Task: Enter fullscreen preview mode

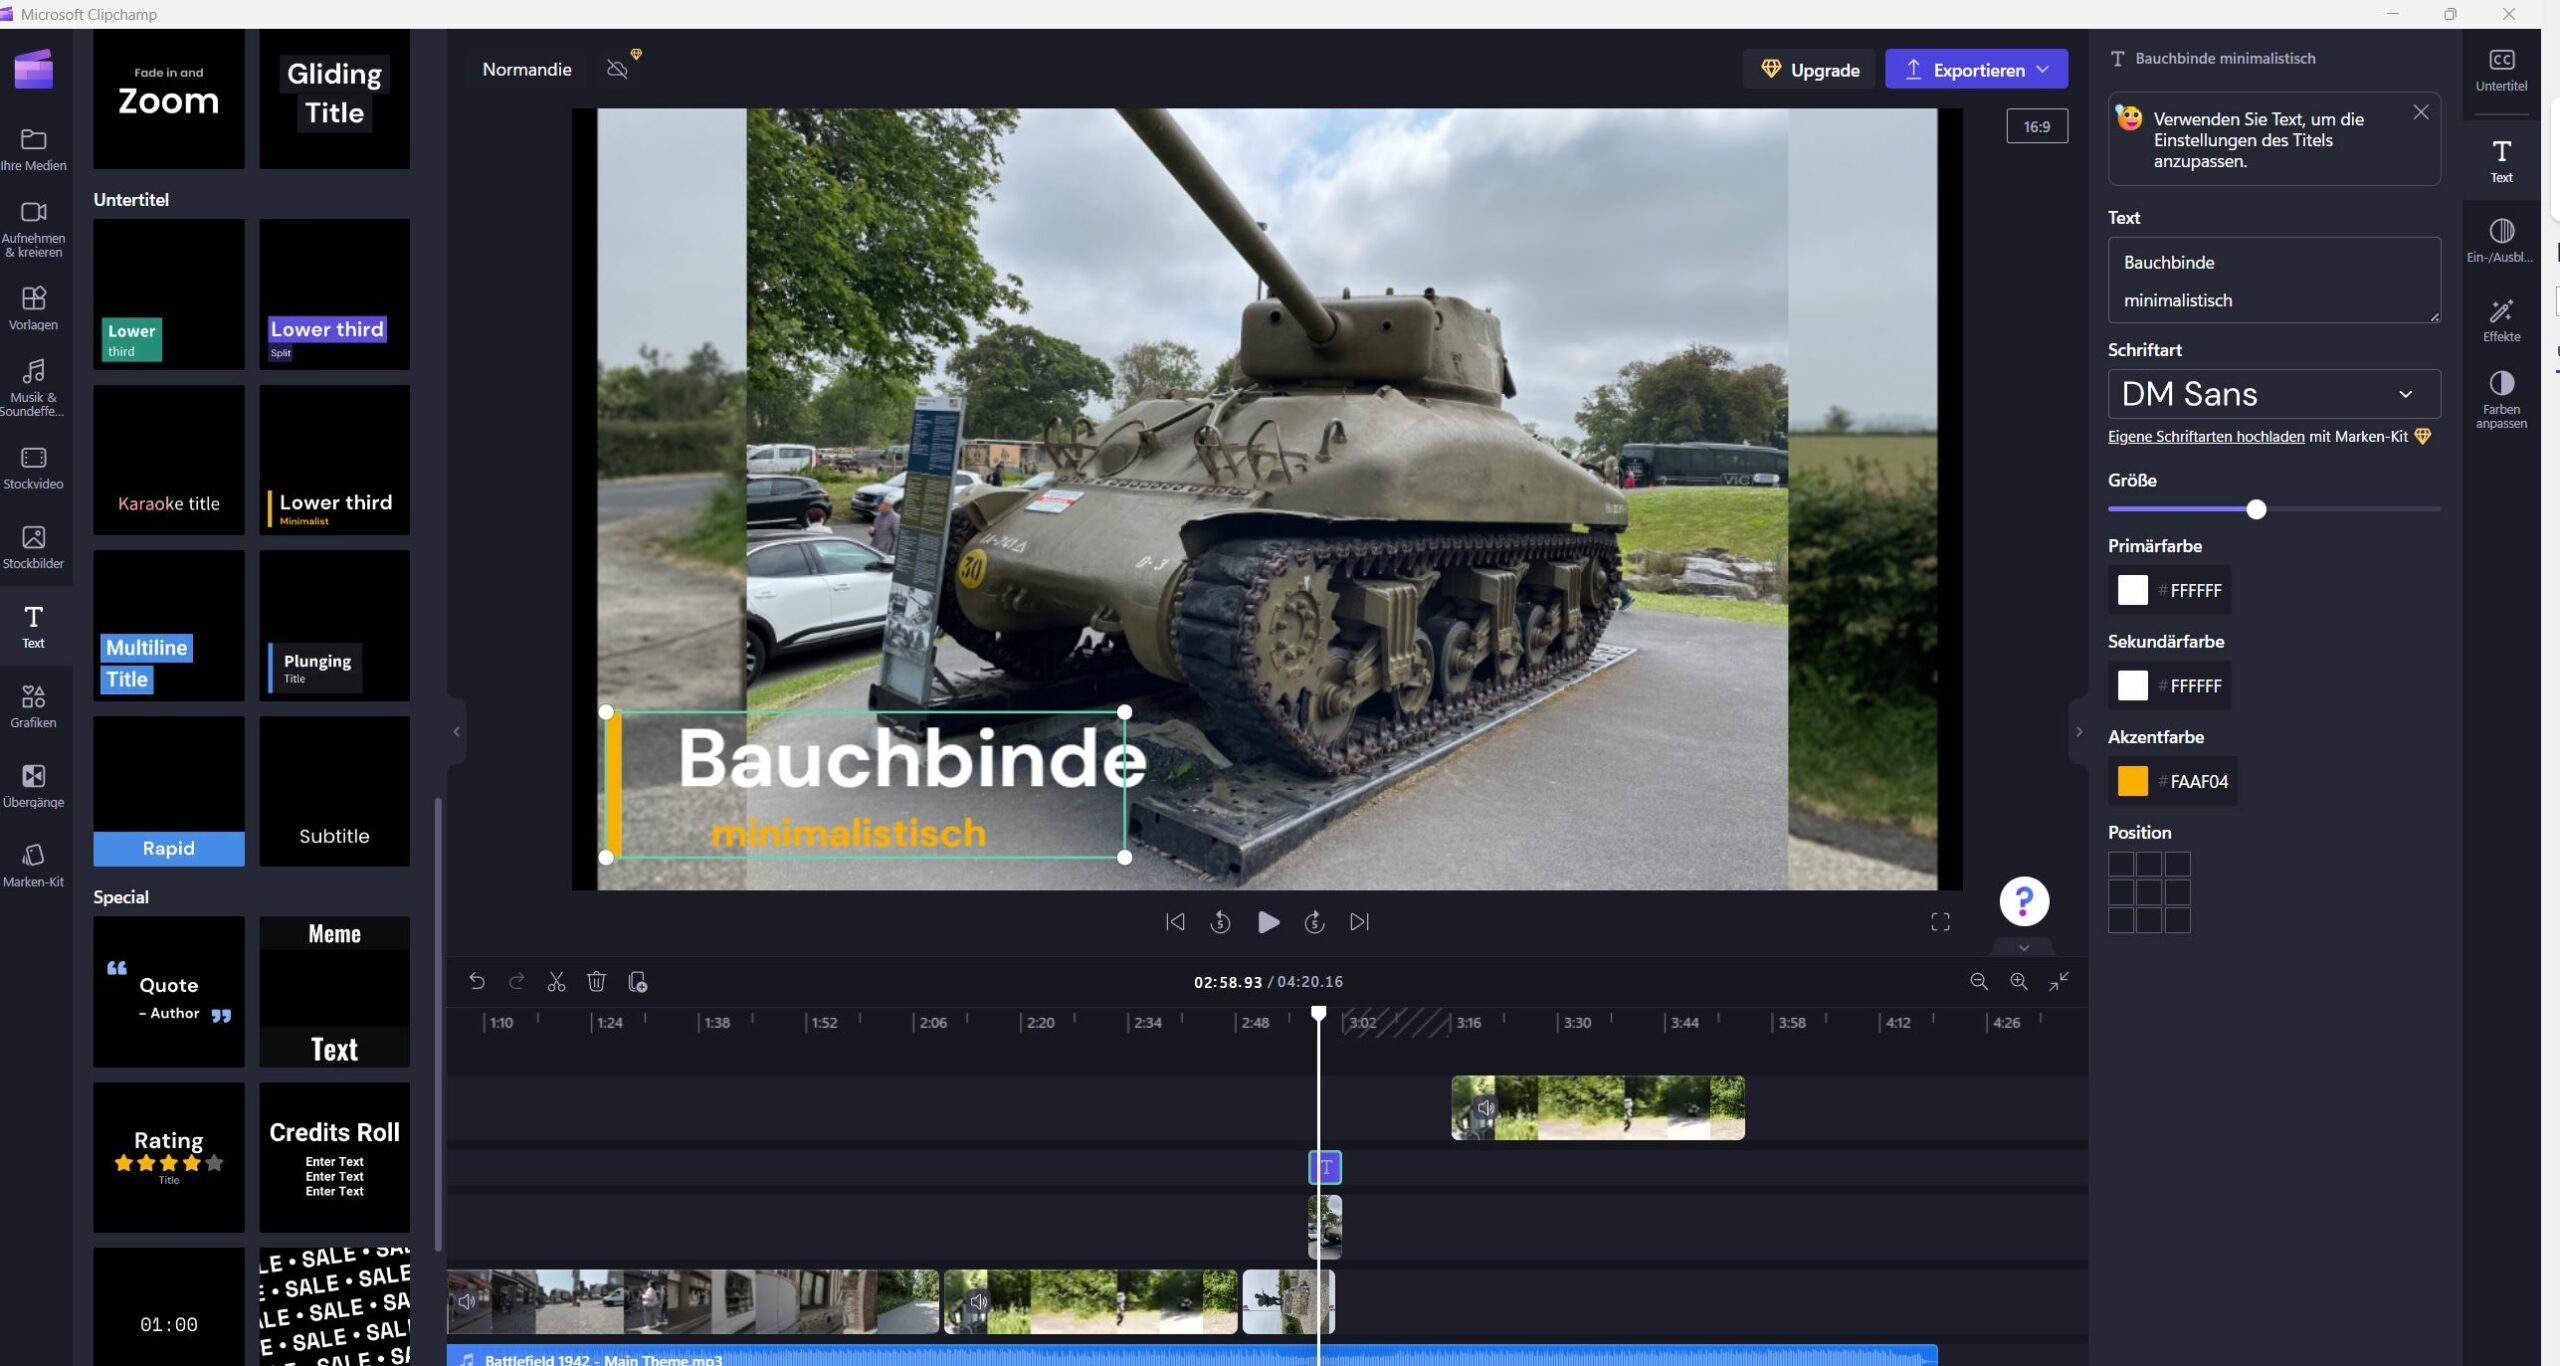Action: pyautogui.click(x=1940, y=922)
